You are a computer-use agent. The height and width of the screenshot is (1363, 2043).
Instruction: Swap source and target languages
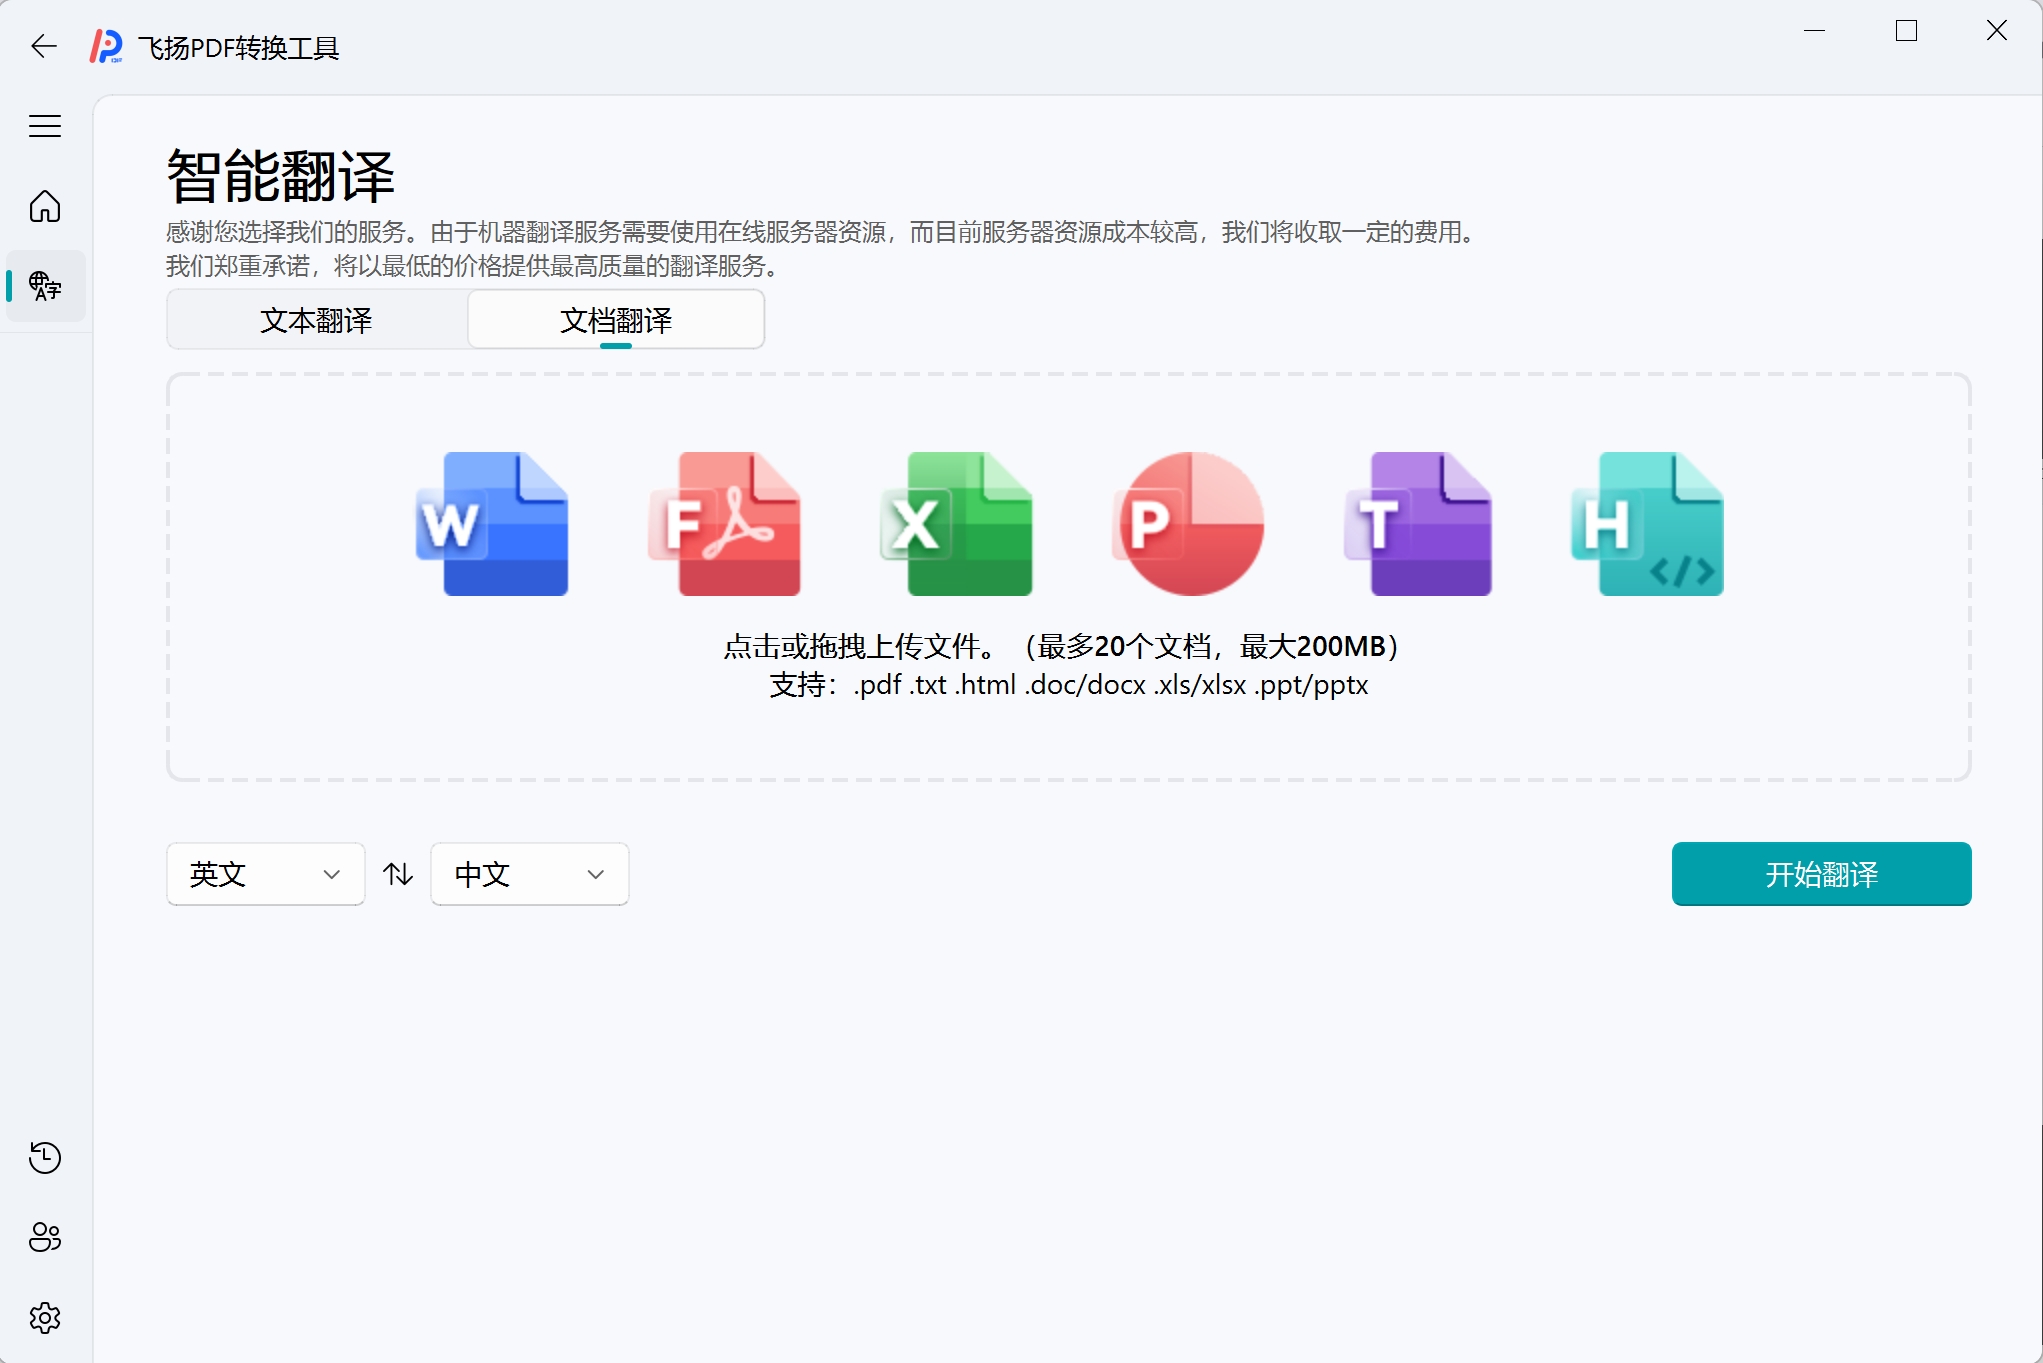pos(398,874)
